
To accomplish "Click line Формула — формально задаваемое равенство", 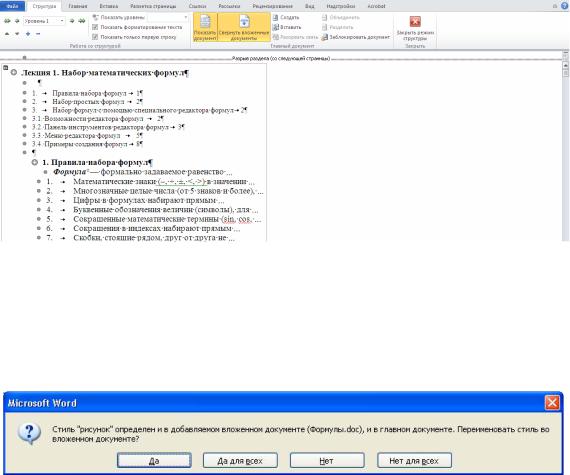I will [x=143, y=172].
